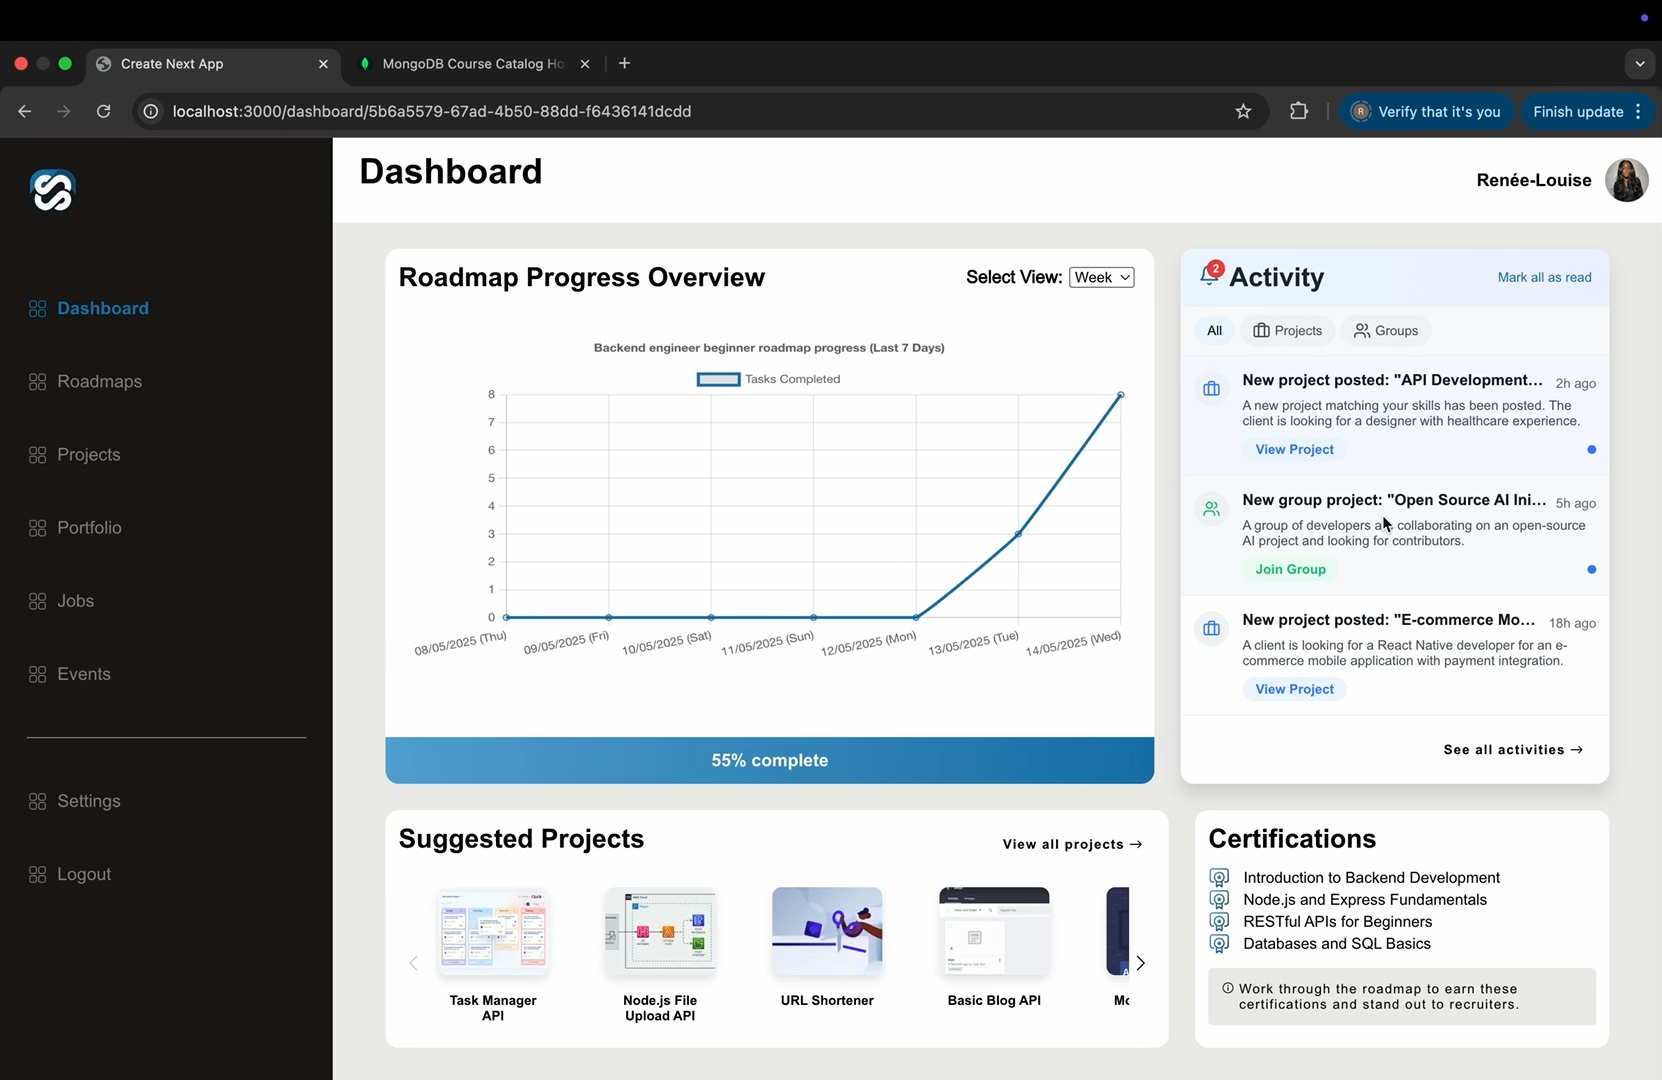Click the Settings sidebar grid icon
The width and height of the screenshot is (1662, 1080).
[x=38, y=801]
